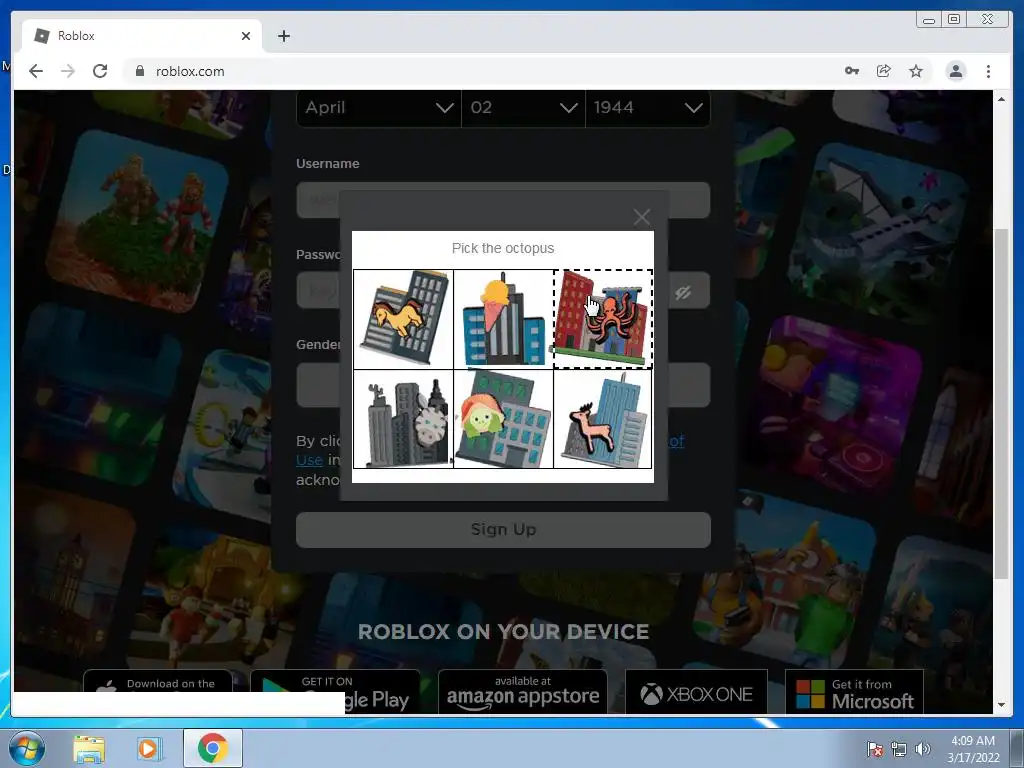Open the Amazon Appstore badge

[522, 692]
